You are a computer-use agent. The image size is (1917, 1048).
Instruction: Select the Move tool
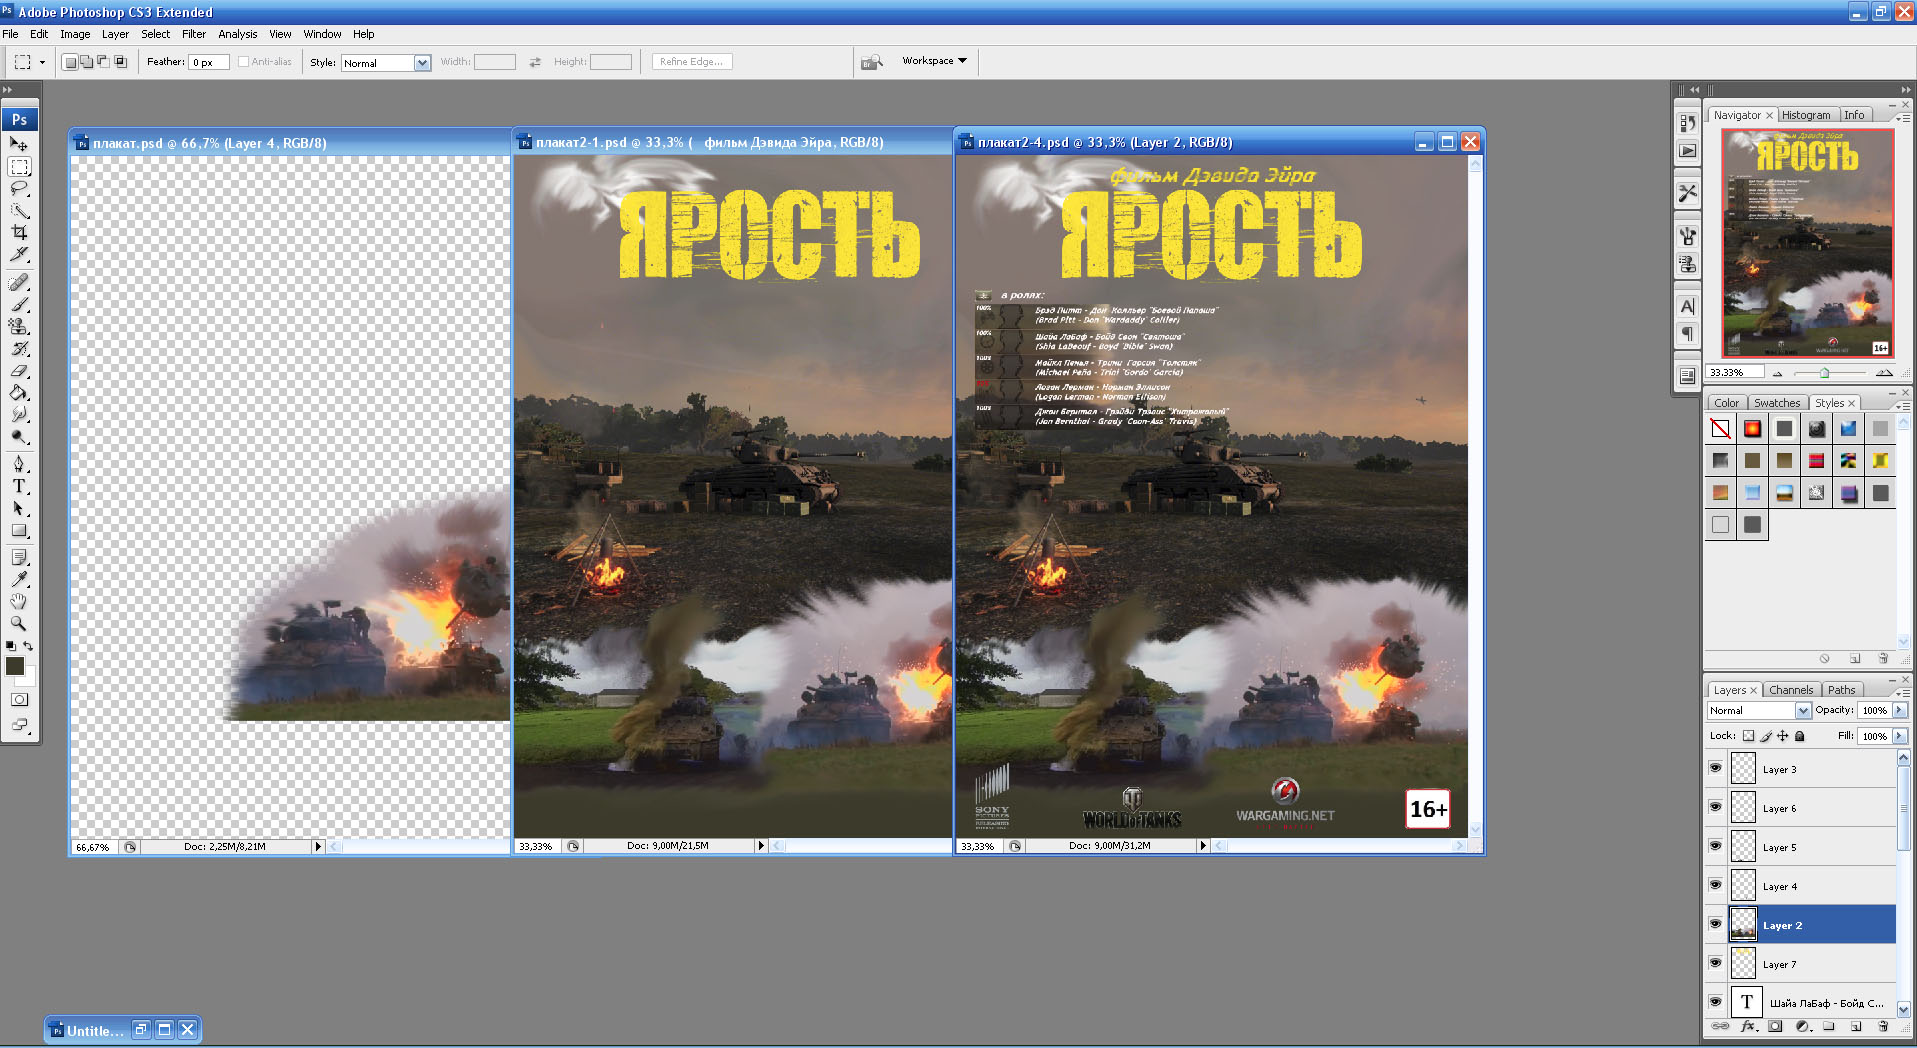(x=19, y=144)
